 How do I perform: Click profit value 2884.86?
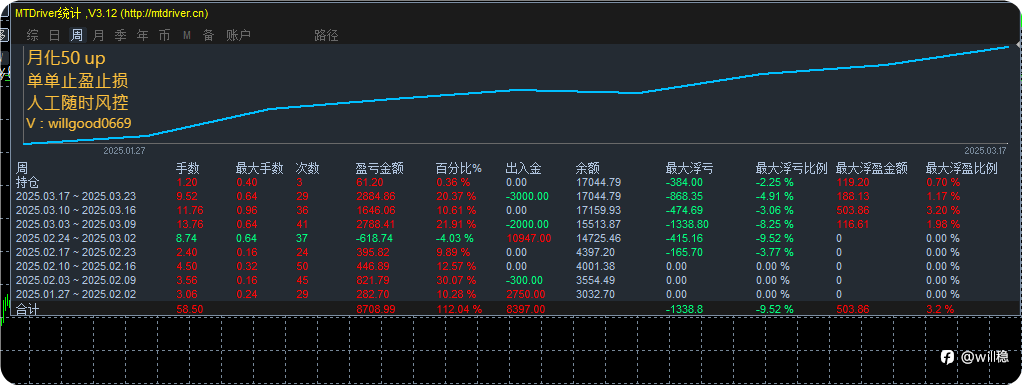click(375, 196)
